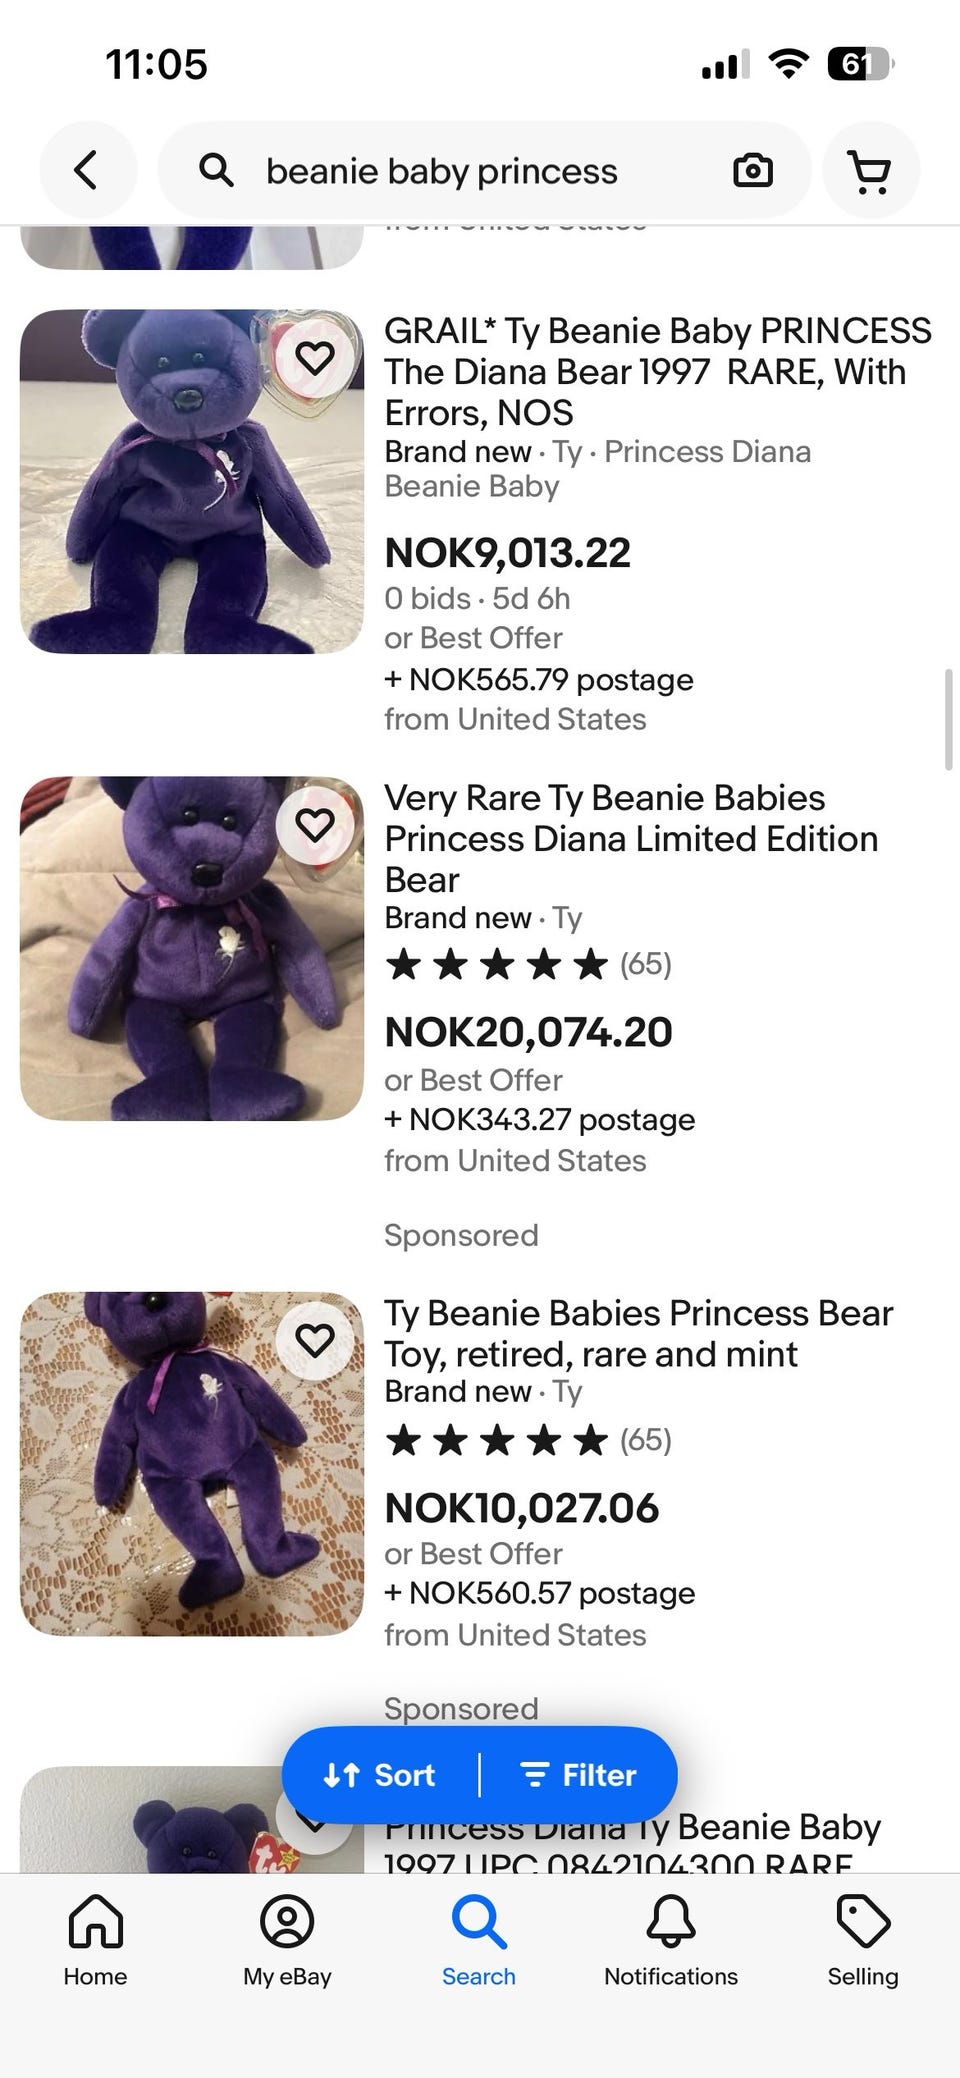Viewport: 960px width, 2078px height.
Task: Click the "beanie baby princess" search field
Action: pyautogui.click(x=470, y=171)
